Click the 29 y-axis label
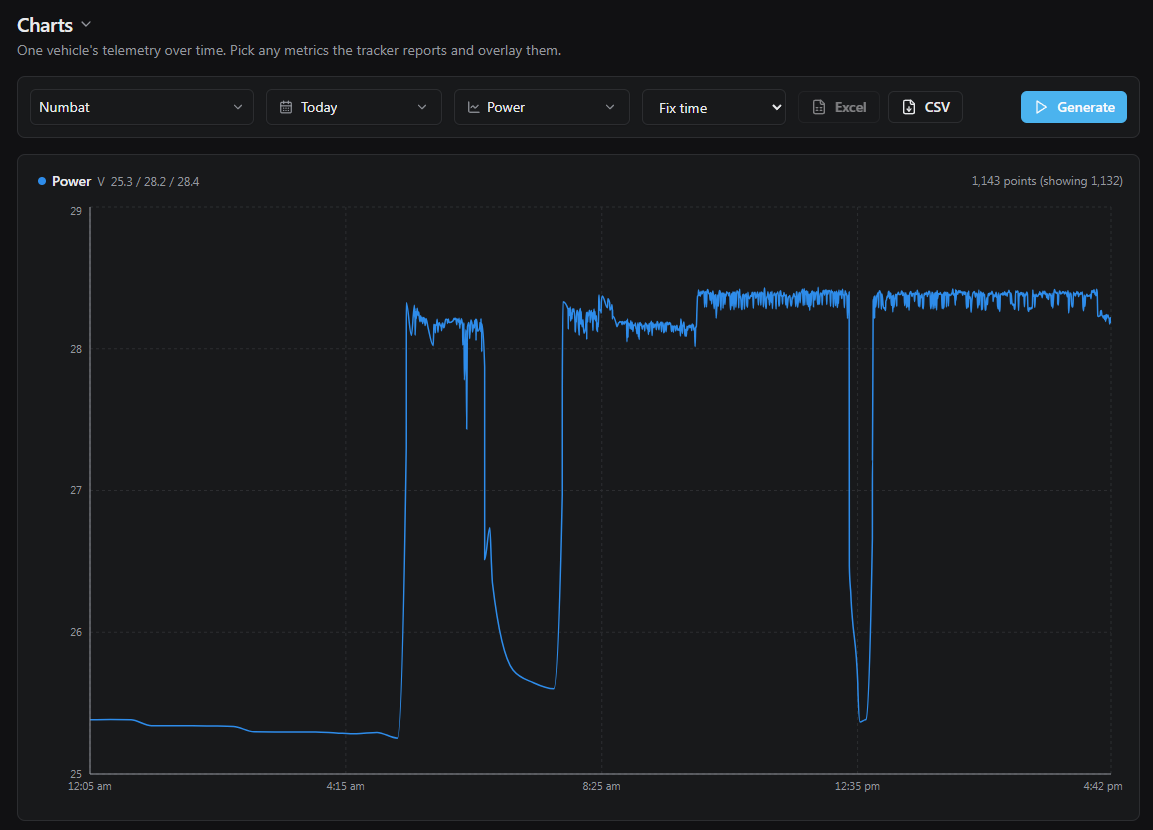The height and width of the screenshot is (830, 1153). [x=76, y=211]
